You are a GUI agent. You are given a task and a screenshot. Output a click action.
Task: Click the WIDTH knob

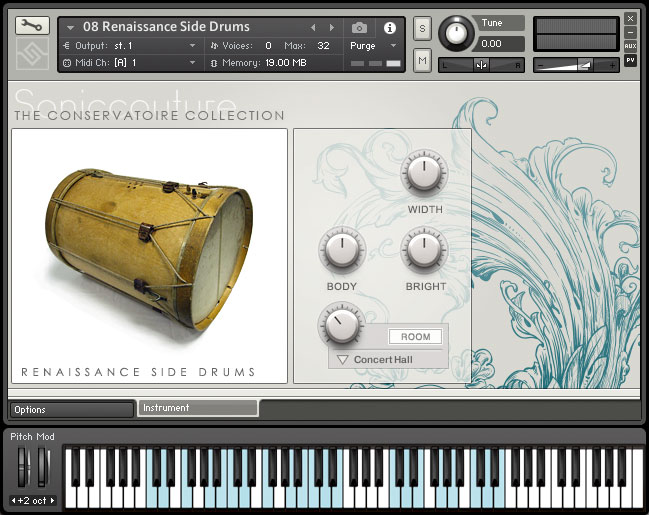tap(424, 173)
